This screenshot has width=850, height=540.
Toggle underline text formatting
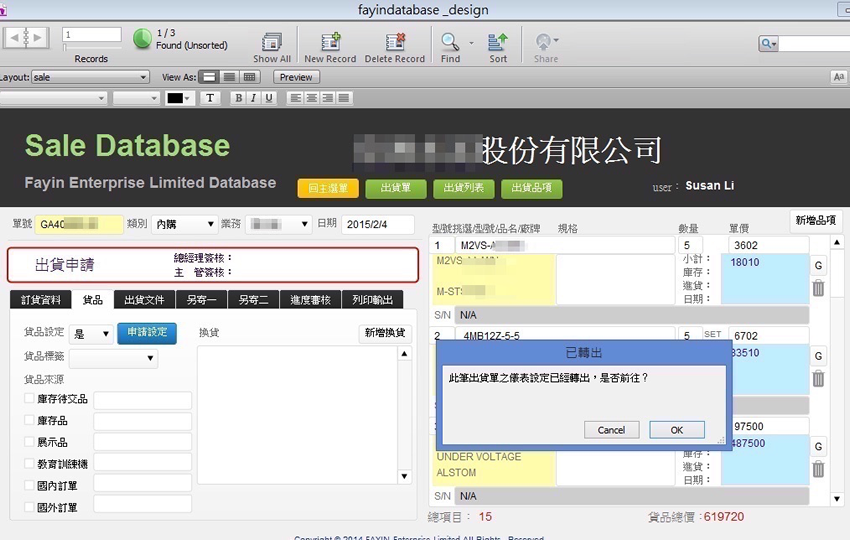coord(268,98)
